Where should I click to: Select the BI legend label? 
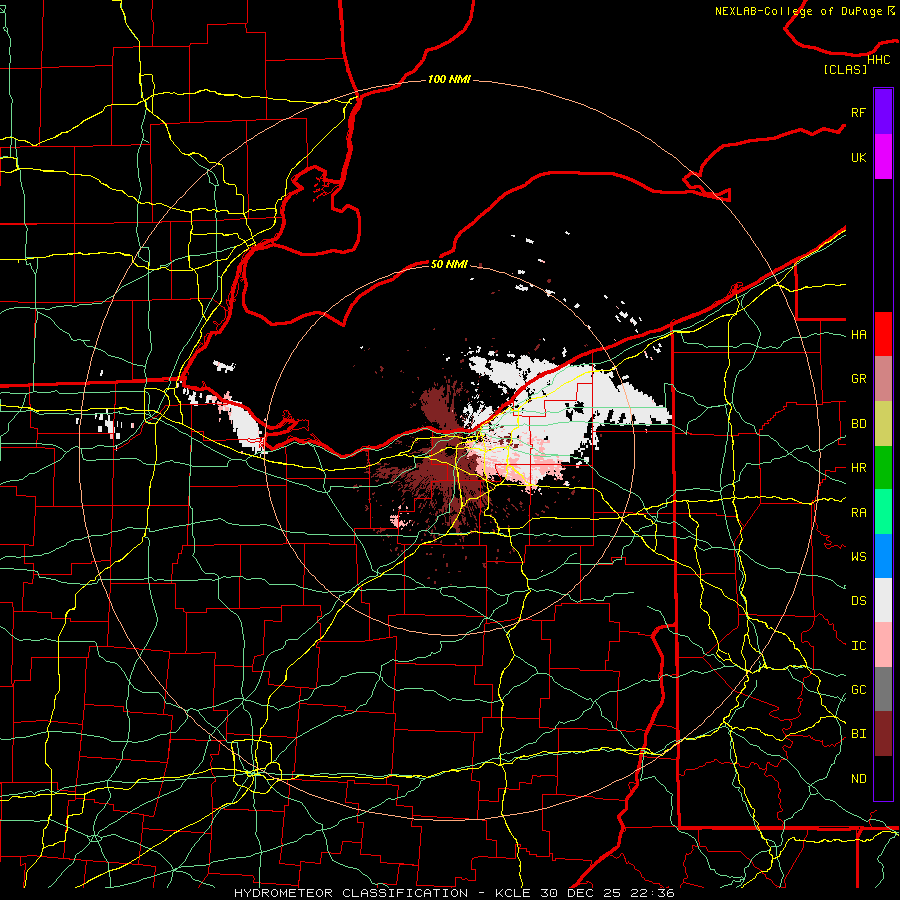coord(858,734)
